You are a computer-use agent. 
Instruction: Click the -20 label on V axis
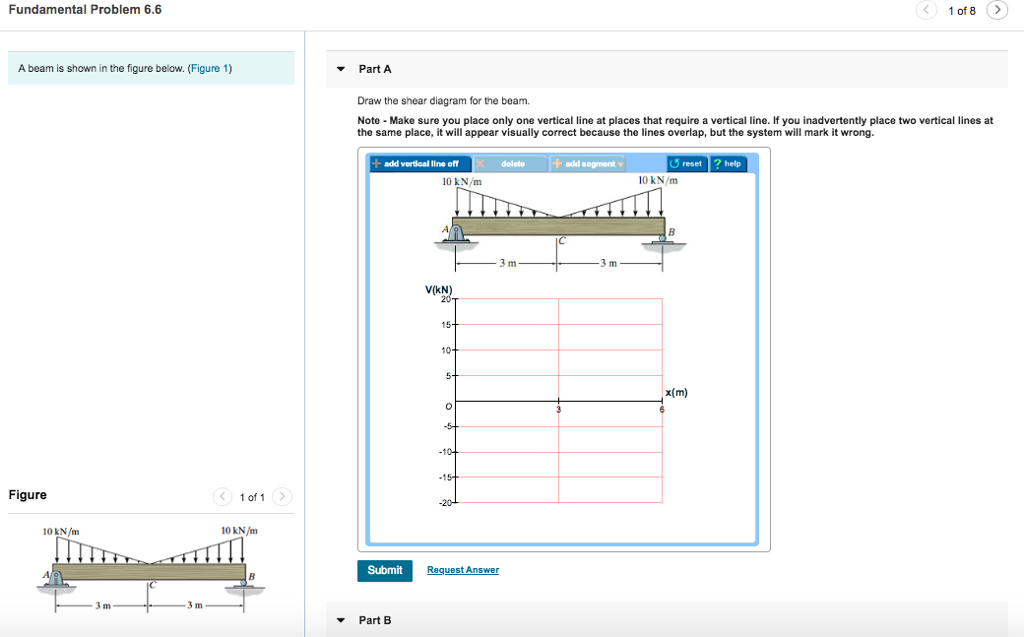[x=445, y=503]
